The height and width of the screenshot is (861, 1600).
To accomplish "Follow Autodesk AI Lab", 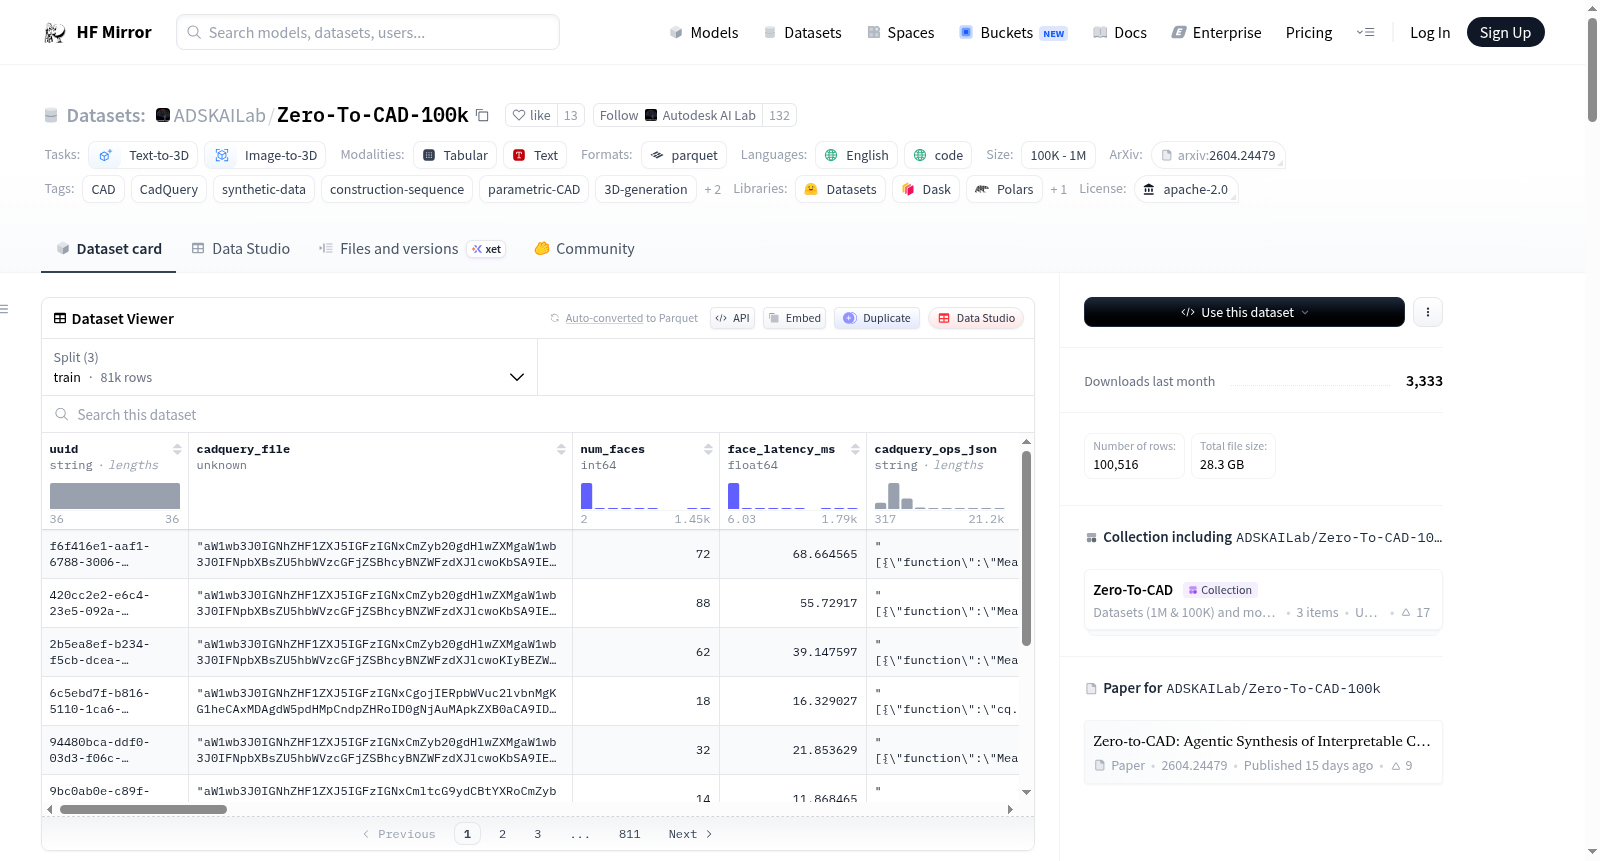I will click(677, 115).
